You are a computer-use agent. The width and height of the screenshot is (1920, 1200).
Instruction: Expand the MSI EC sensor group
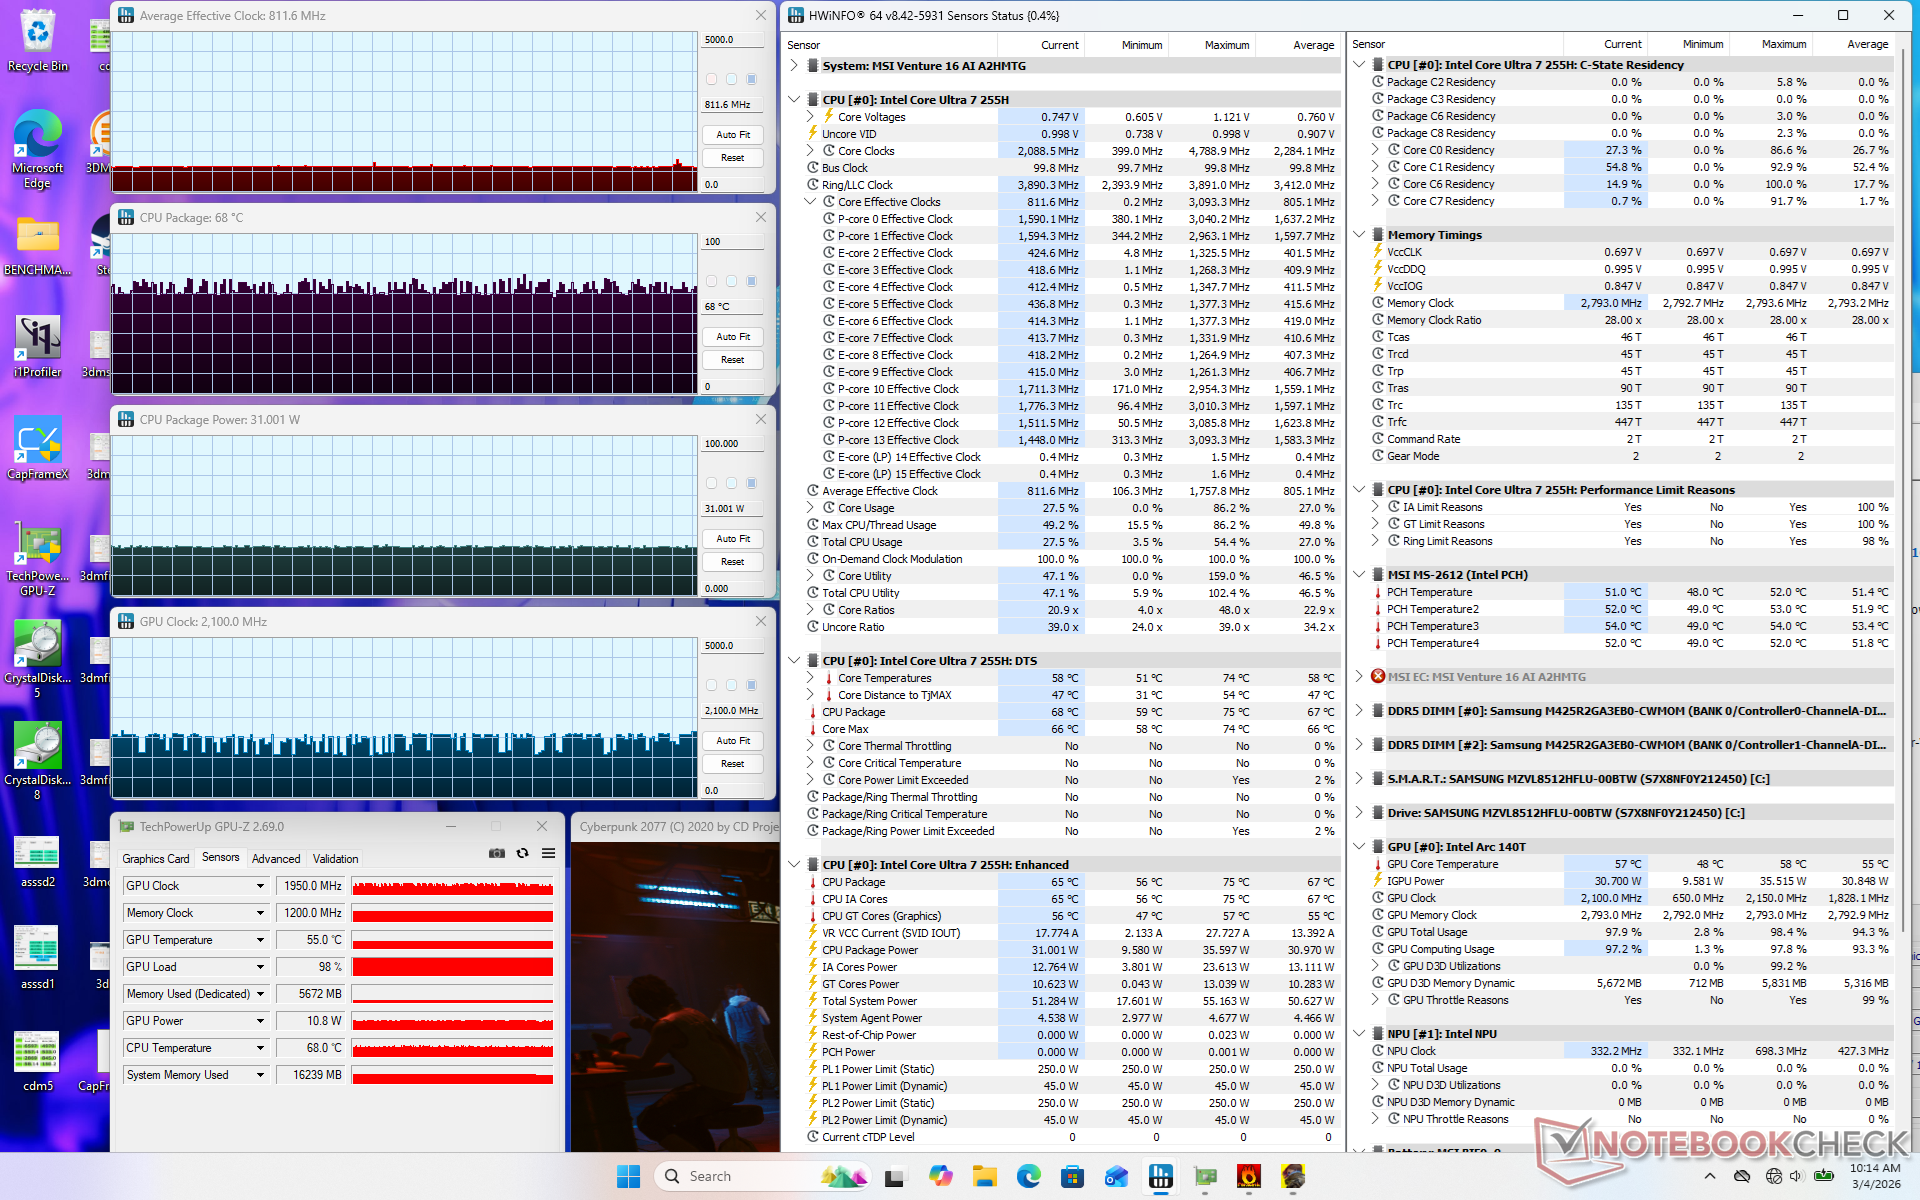click(1359, 677)
